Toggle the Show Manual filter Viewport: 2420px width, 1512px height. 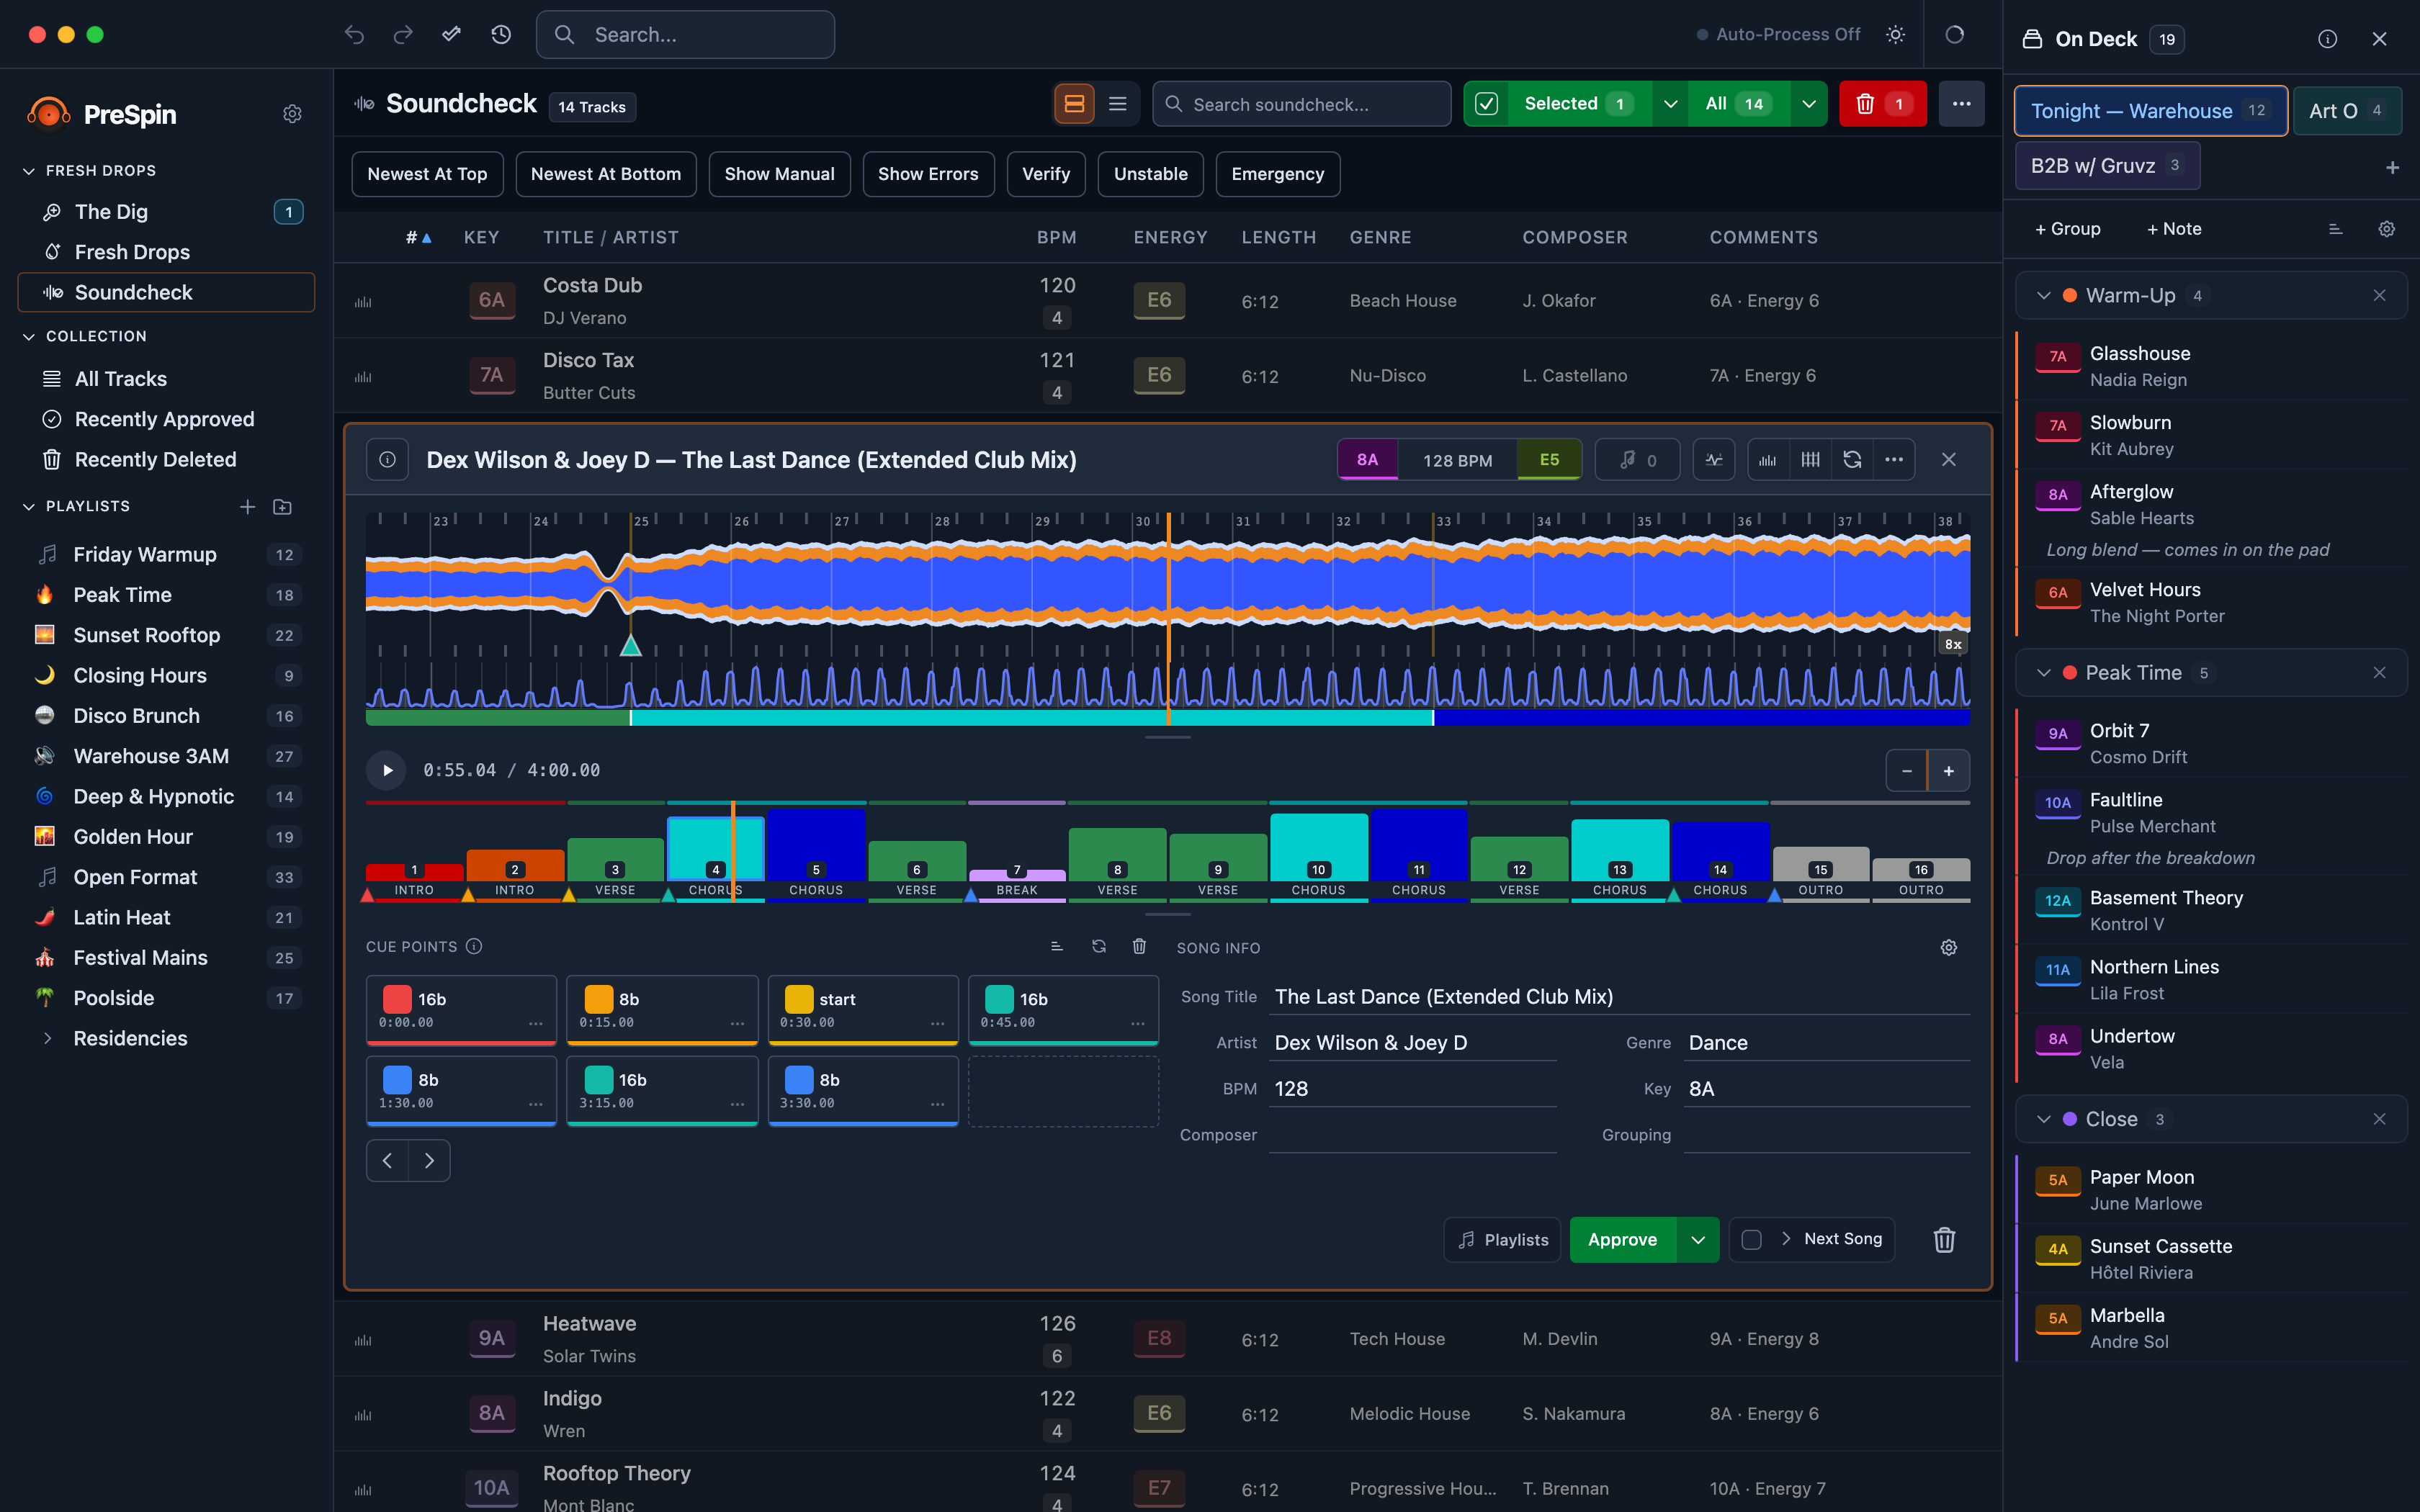tap(779, 174)
